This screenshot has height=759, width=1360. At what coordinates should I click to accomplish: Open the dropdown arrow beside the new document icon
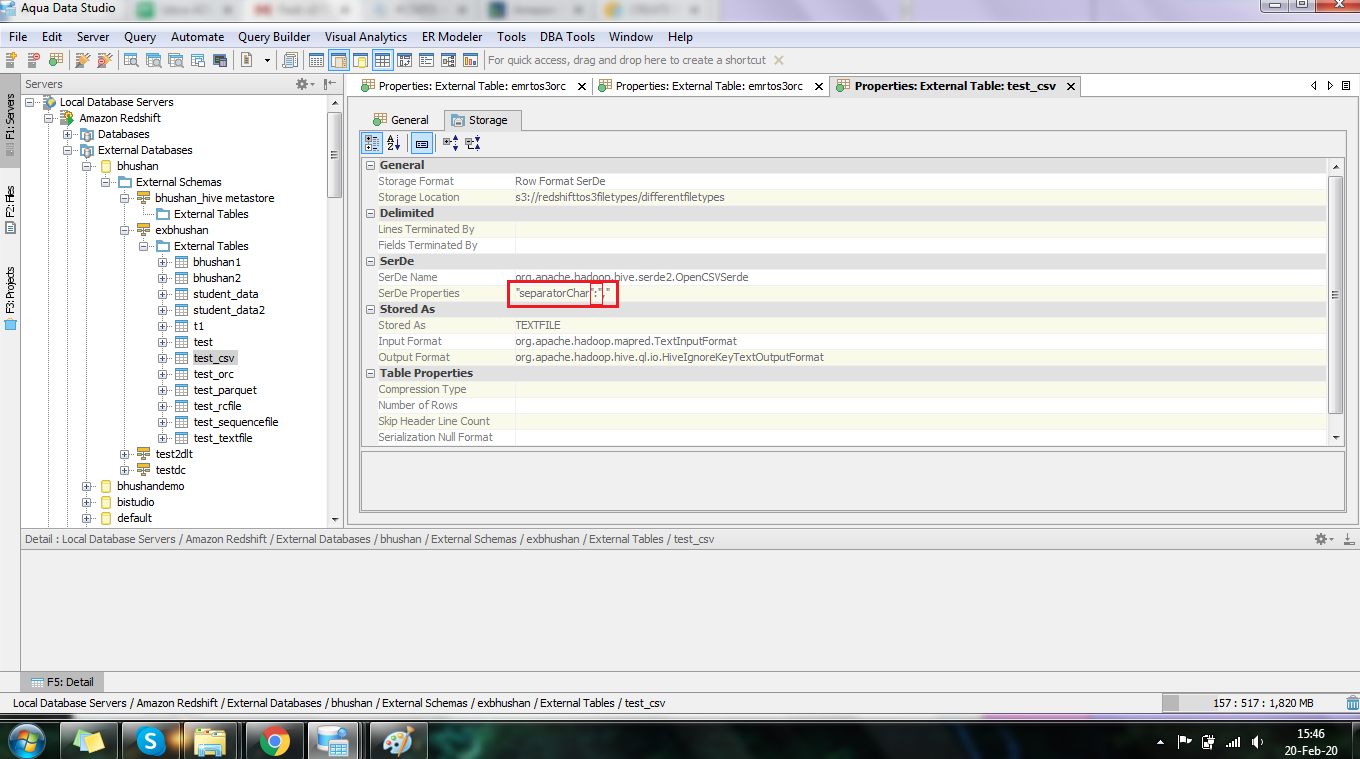[x=267, y=60]
